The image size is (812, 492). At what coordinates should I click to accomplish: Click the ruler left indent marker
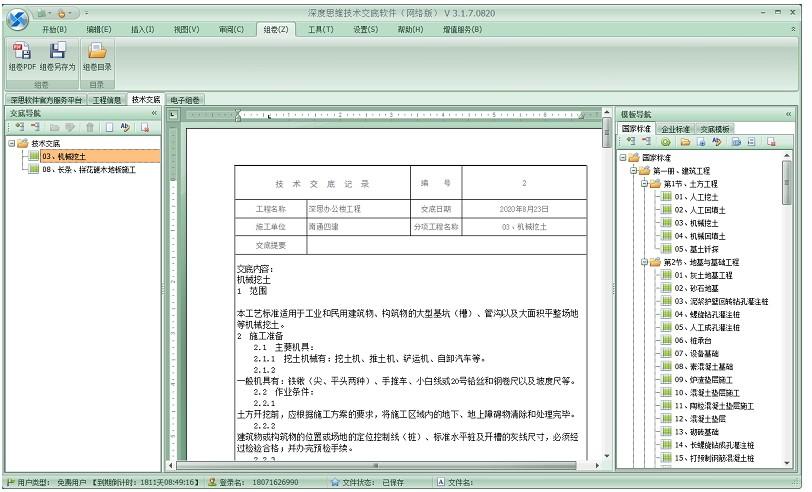[238, 115]
